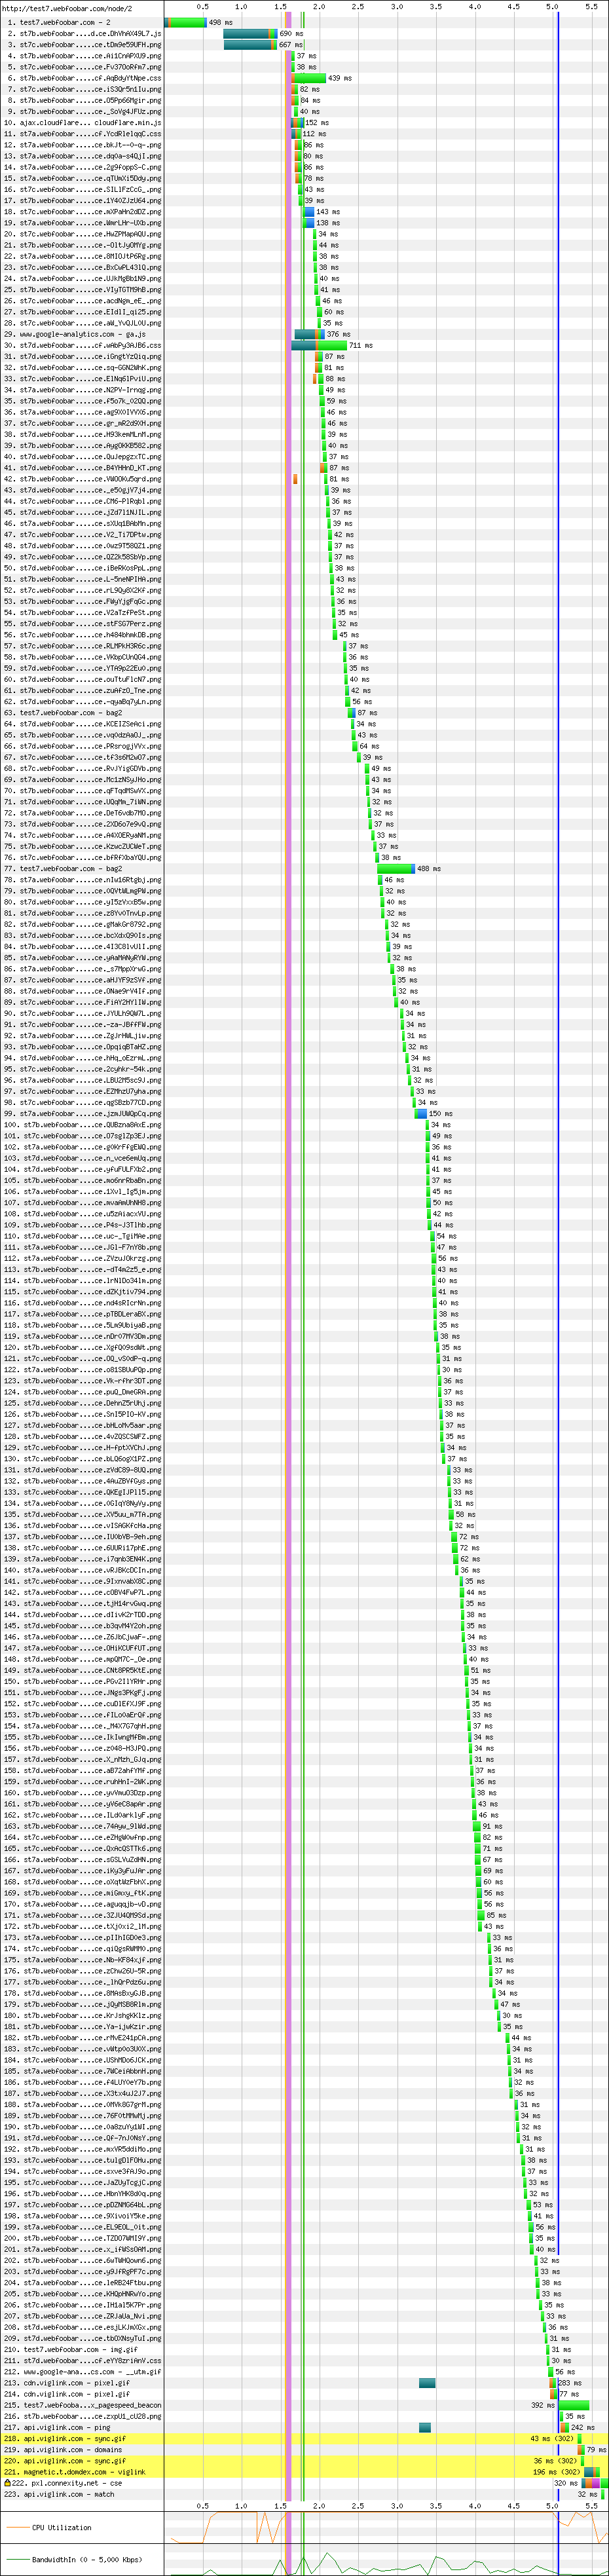Click the 143 ms label on row 18
The width and height of the screenshot is (609, 2576).
pyautogui.click(x=328, y=212)
